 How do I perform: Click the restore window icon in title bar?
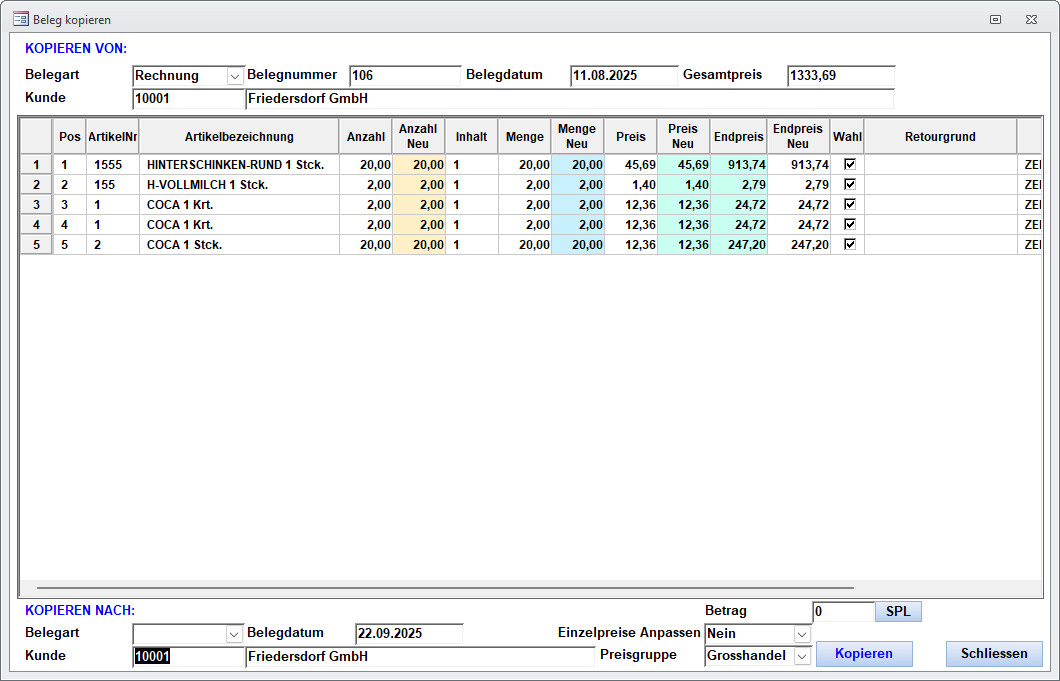[995, 19]
